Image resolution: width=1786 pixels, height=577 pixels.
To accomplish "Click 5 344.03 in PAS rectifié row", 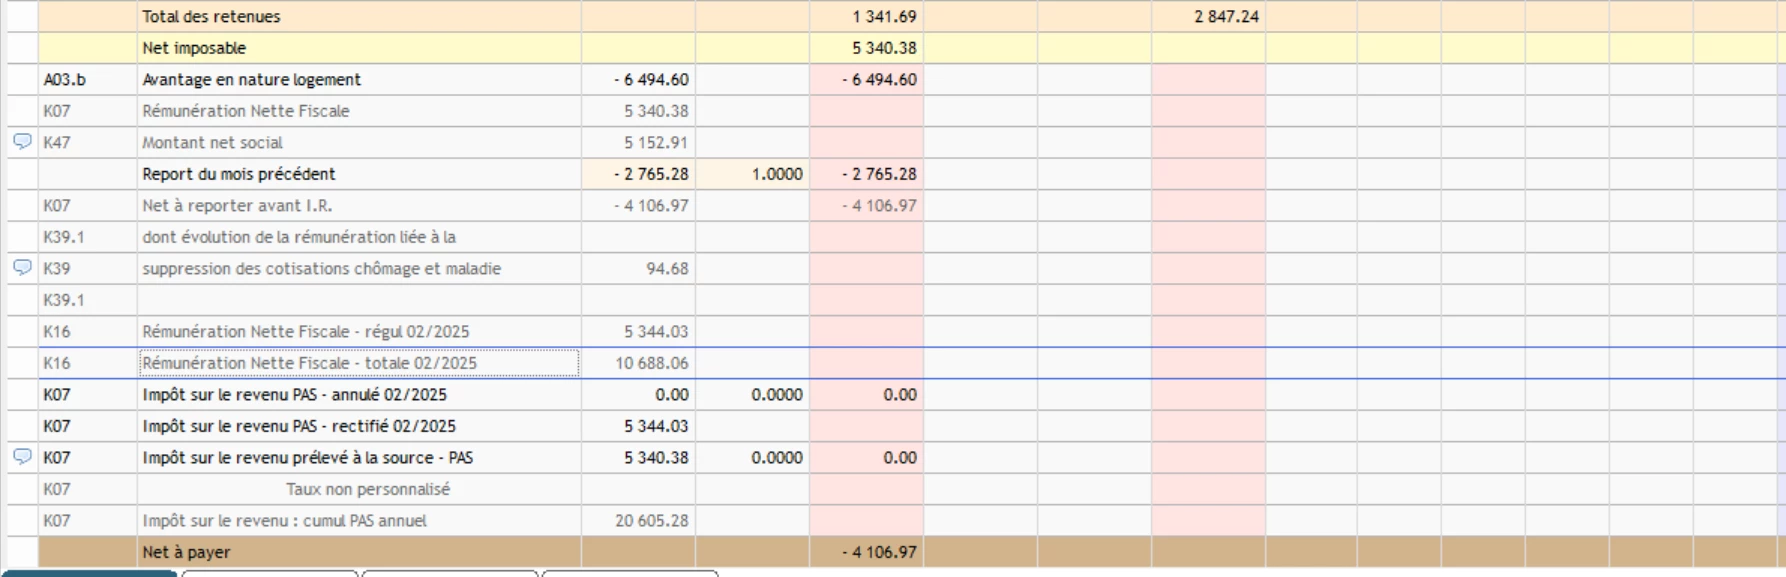I will (656, 426).
